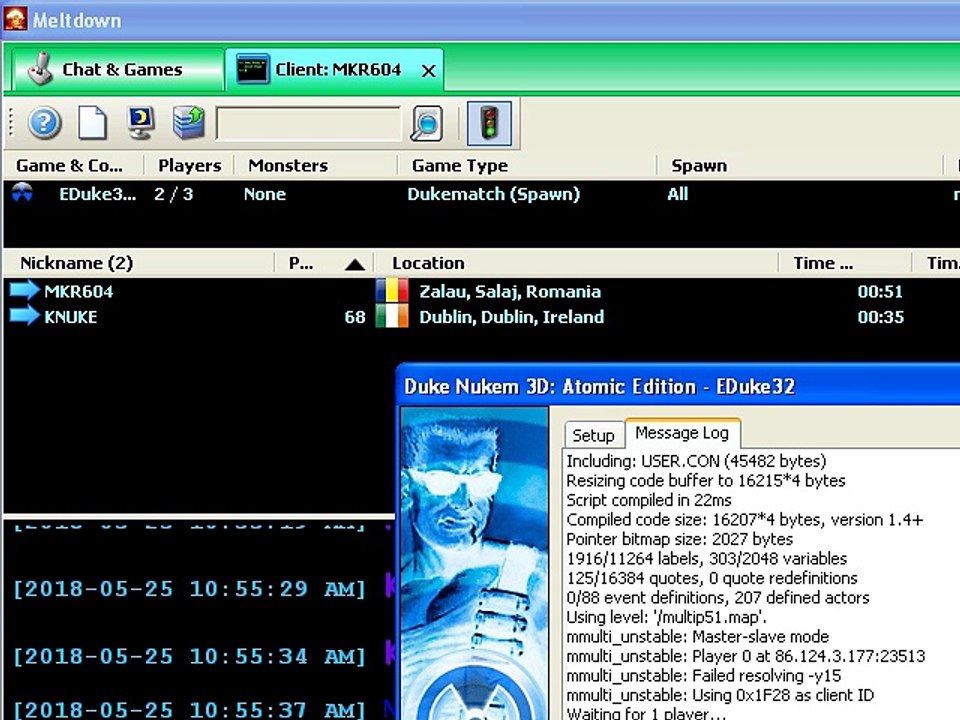Select player KNUKE nickname

coord(70,317)
